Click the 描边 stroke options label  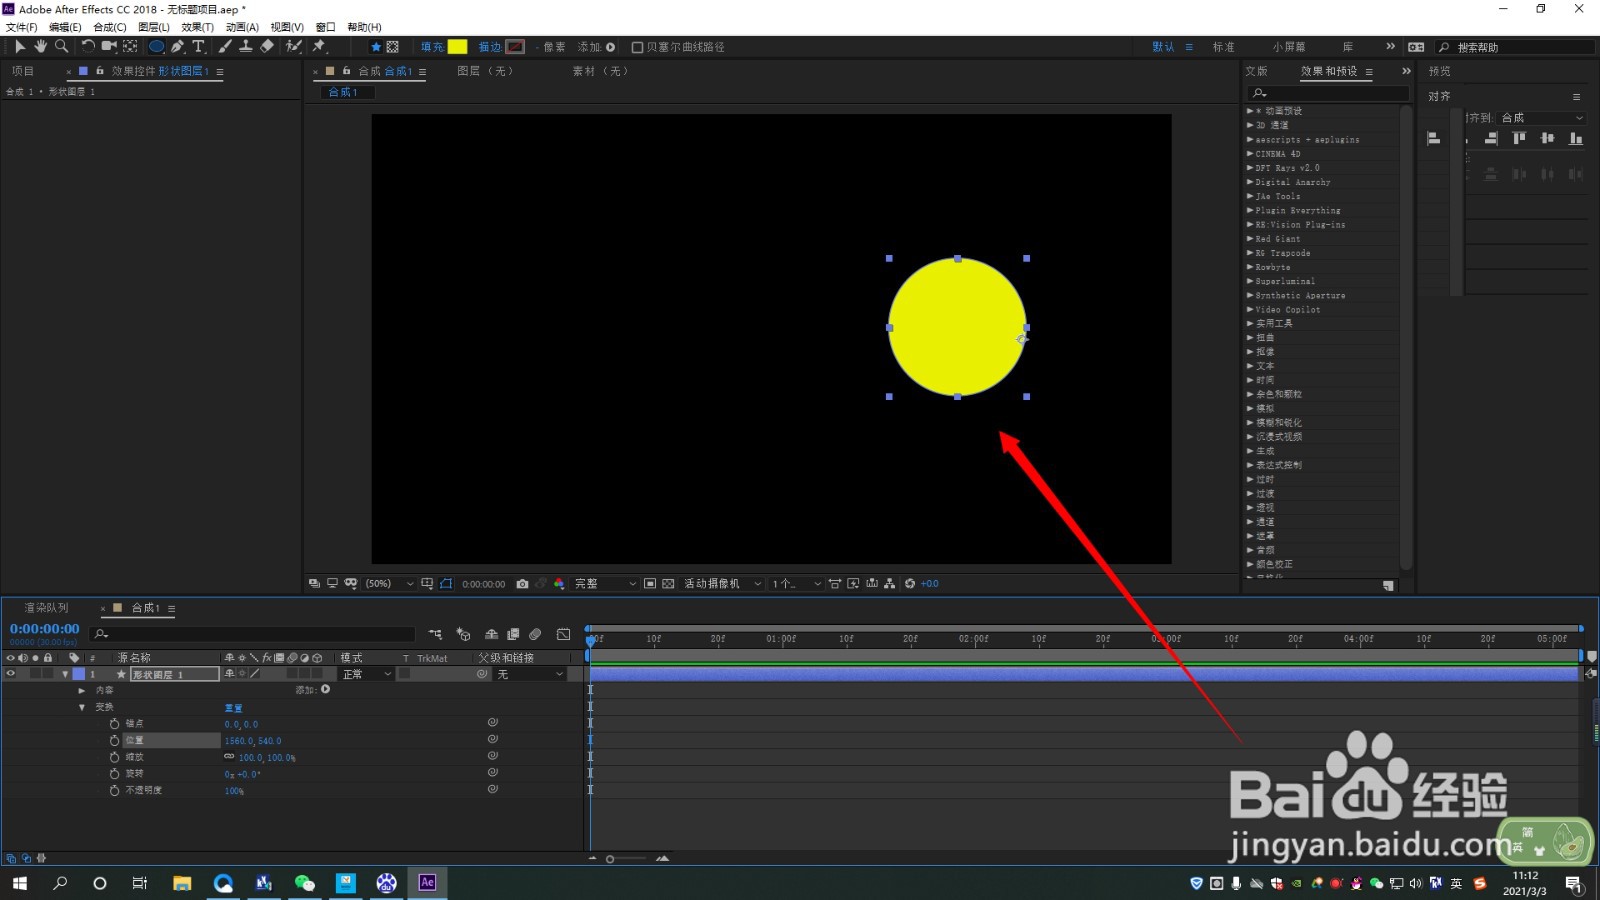(490, 47)
